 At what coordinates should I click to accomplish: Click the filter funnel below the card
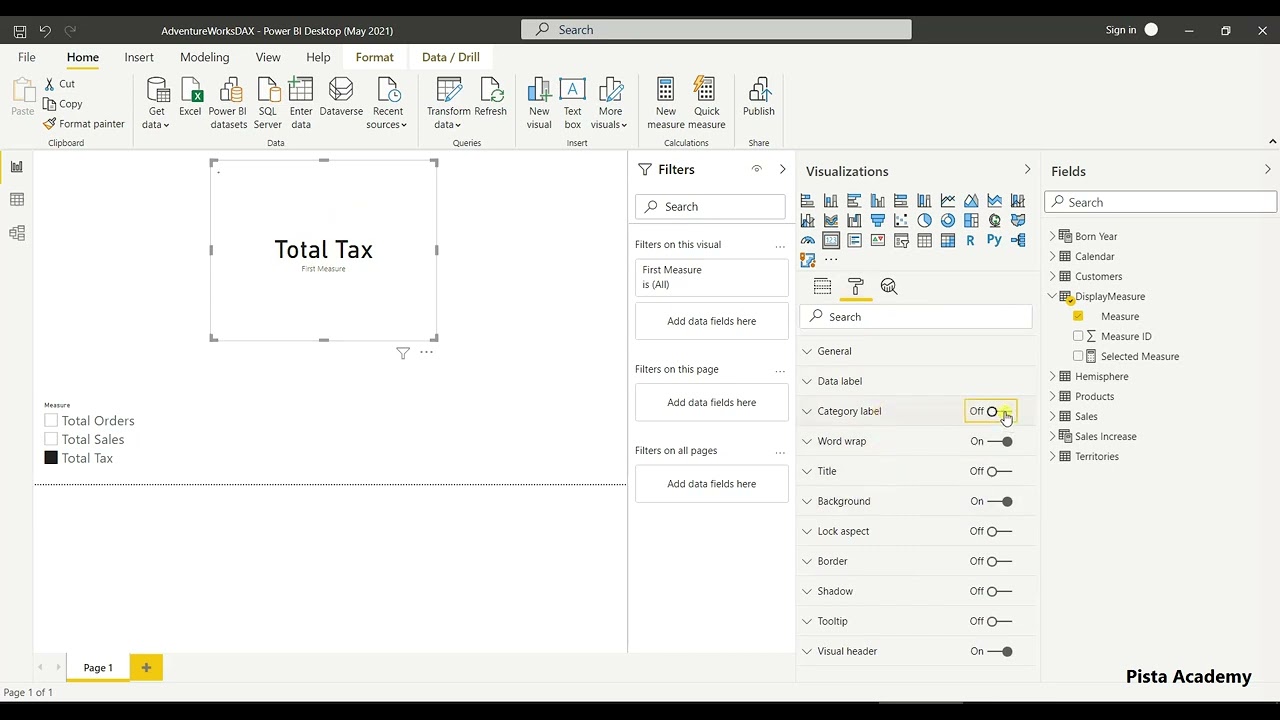point(403,353)
